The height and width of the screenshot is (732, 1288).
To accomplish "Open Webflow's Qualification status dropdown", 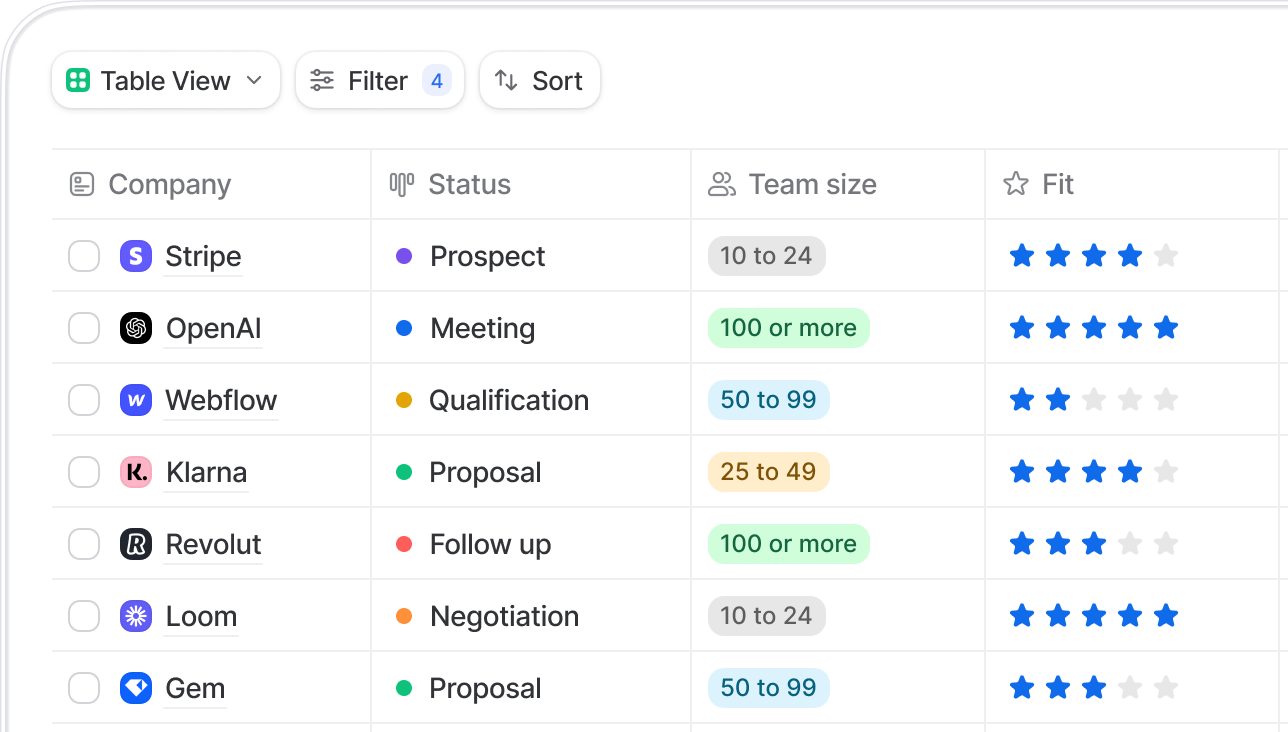I will (508, 400).
